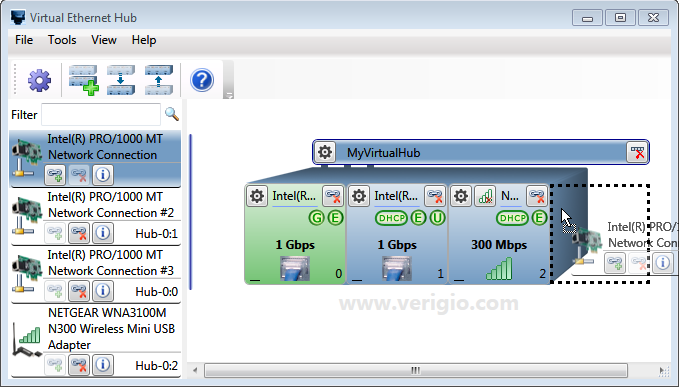This screenshot has height=387, width=679.
Task: Open the Help menu
Action: click(144, 40)
